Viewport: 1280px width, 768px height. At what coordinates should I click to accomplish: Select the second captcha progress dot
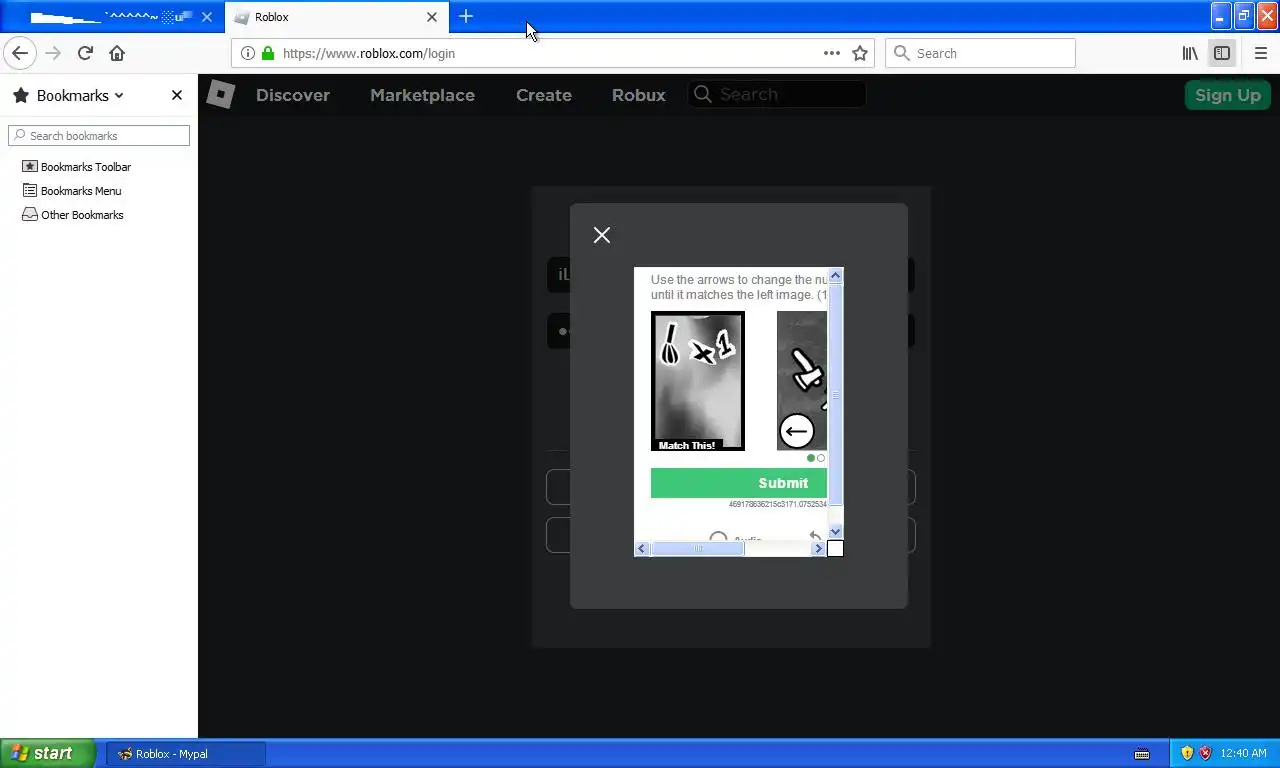click(821, 458)
